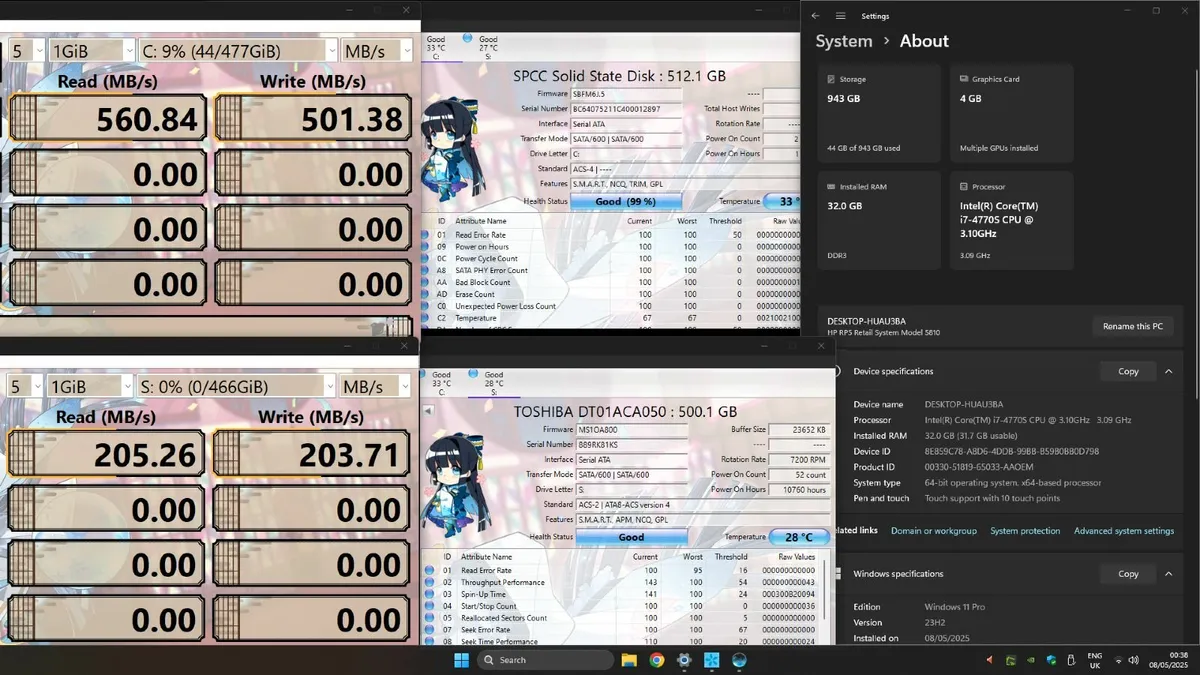Open the MB/s unit dropdown in the C: benchmark
This screenshot has height=675, width=1200.
[377, 51]
